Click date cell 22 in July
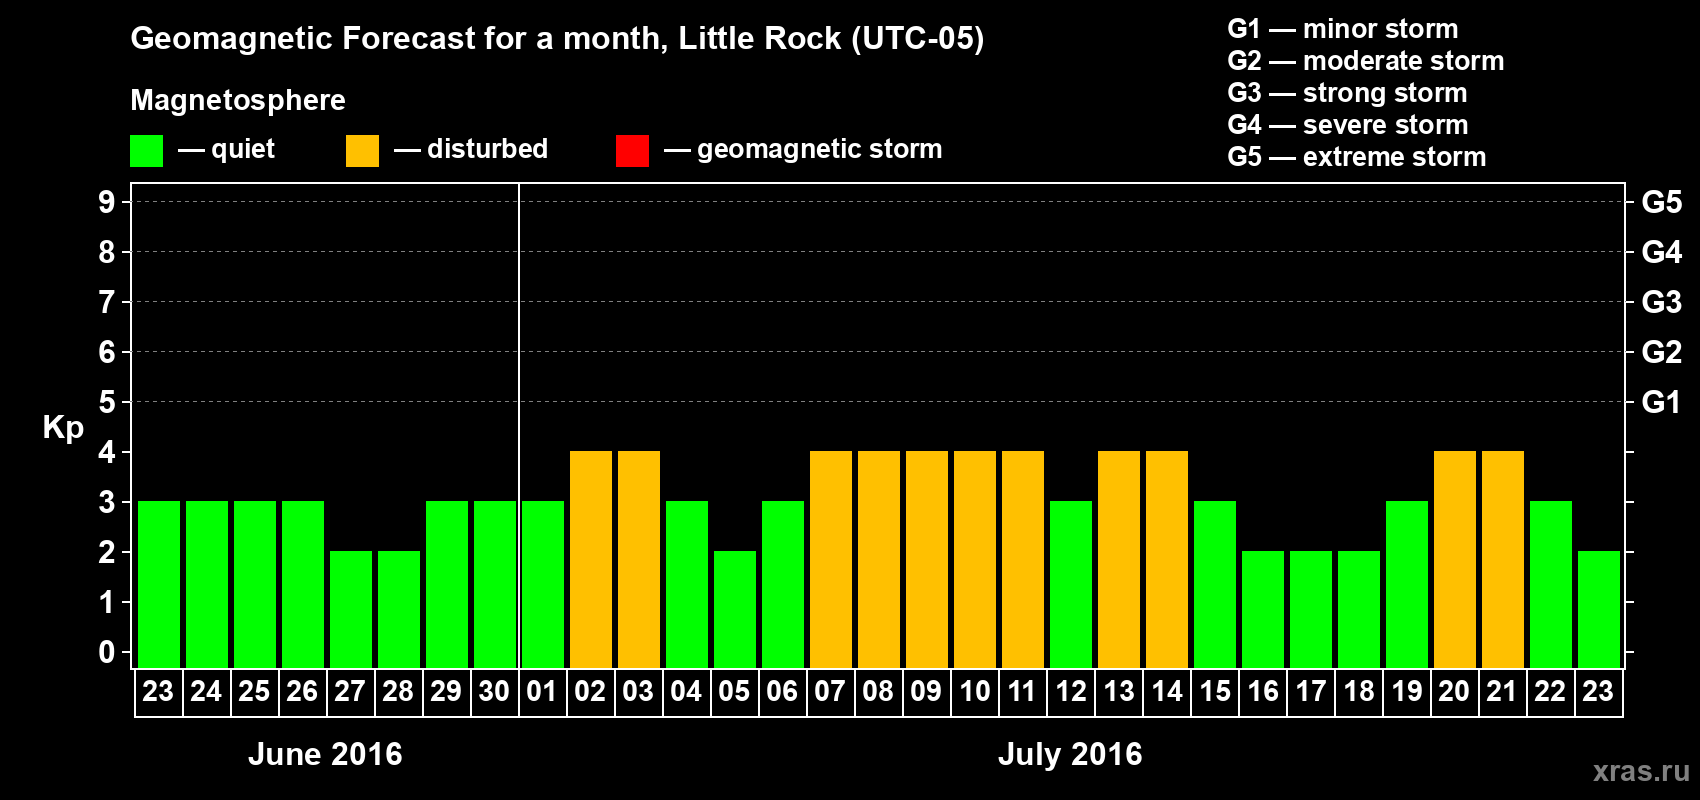This screenshot has height=800, width=1700. click(x=1550, y=692)
